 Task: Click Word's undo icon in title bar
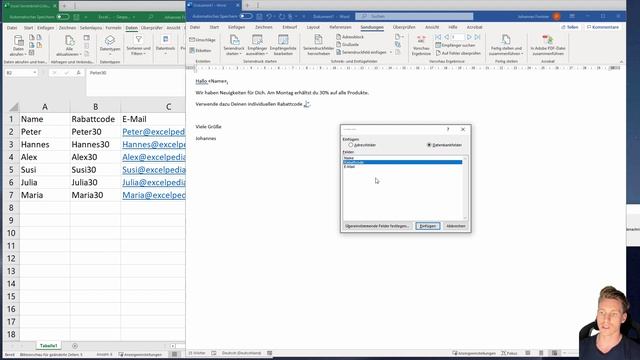click(269, 16)
